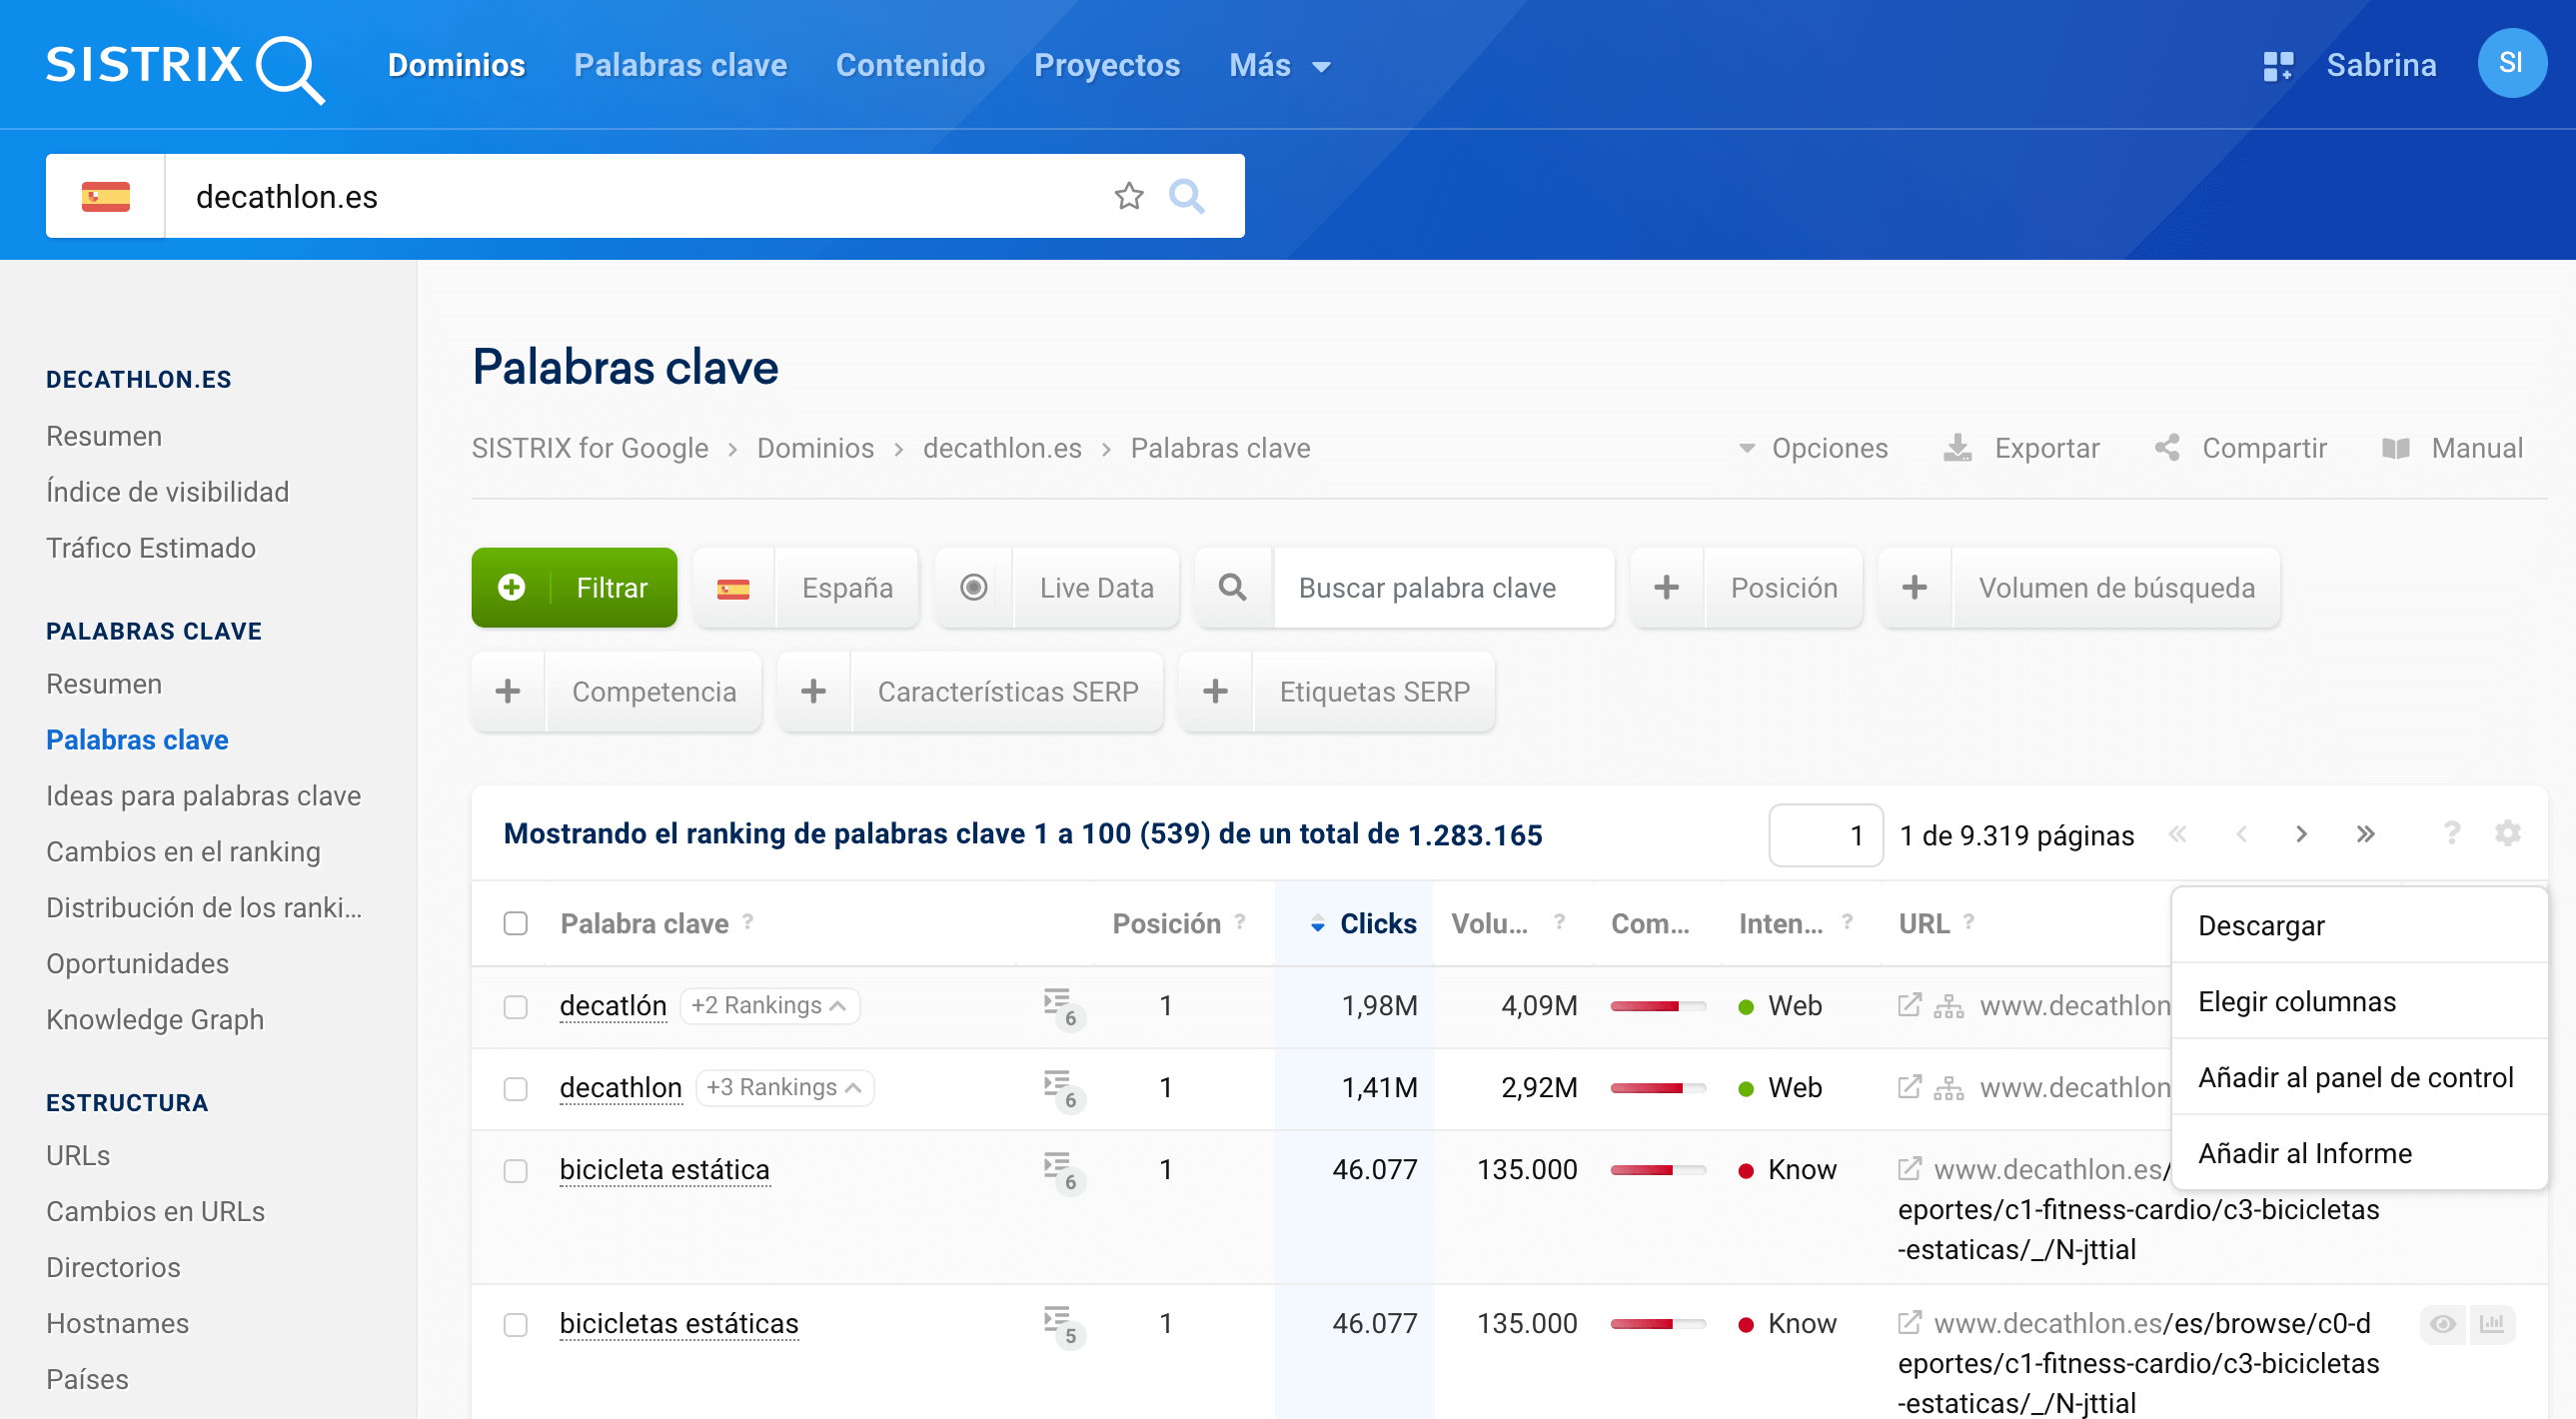Expand the Más dropdown in top navigation
Screen dimensions: 2576x1419
pyautogui.click(x=1279, y=66)
